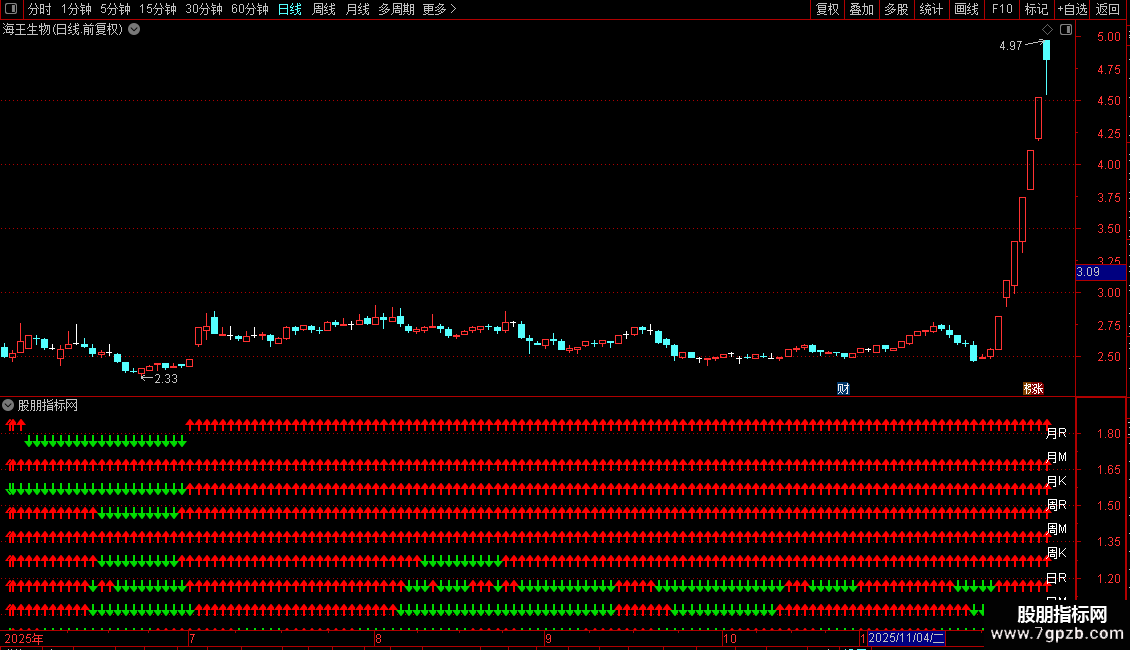The image size is (1130, 650).
Task: Switch to 月线 monthly chart
Action: click(357, 9)
